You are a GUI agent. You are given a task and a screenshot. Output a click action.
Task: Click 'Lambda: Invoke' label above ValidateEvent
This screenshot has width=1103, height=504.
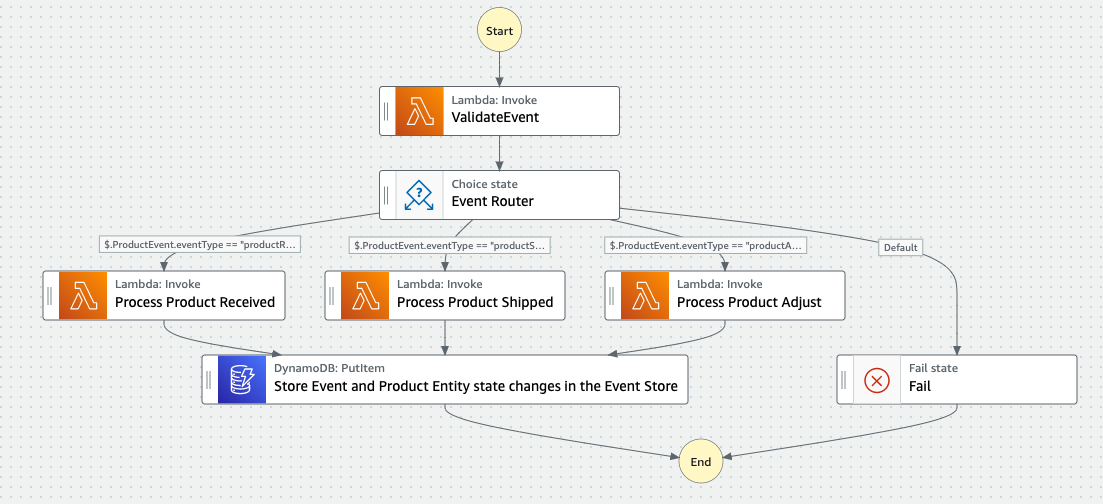494,100
